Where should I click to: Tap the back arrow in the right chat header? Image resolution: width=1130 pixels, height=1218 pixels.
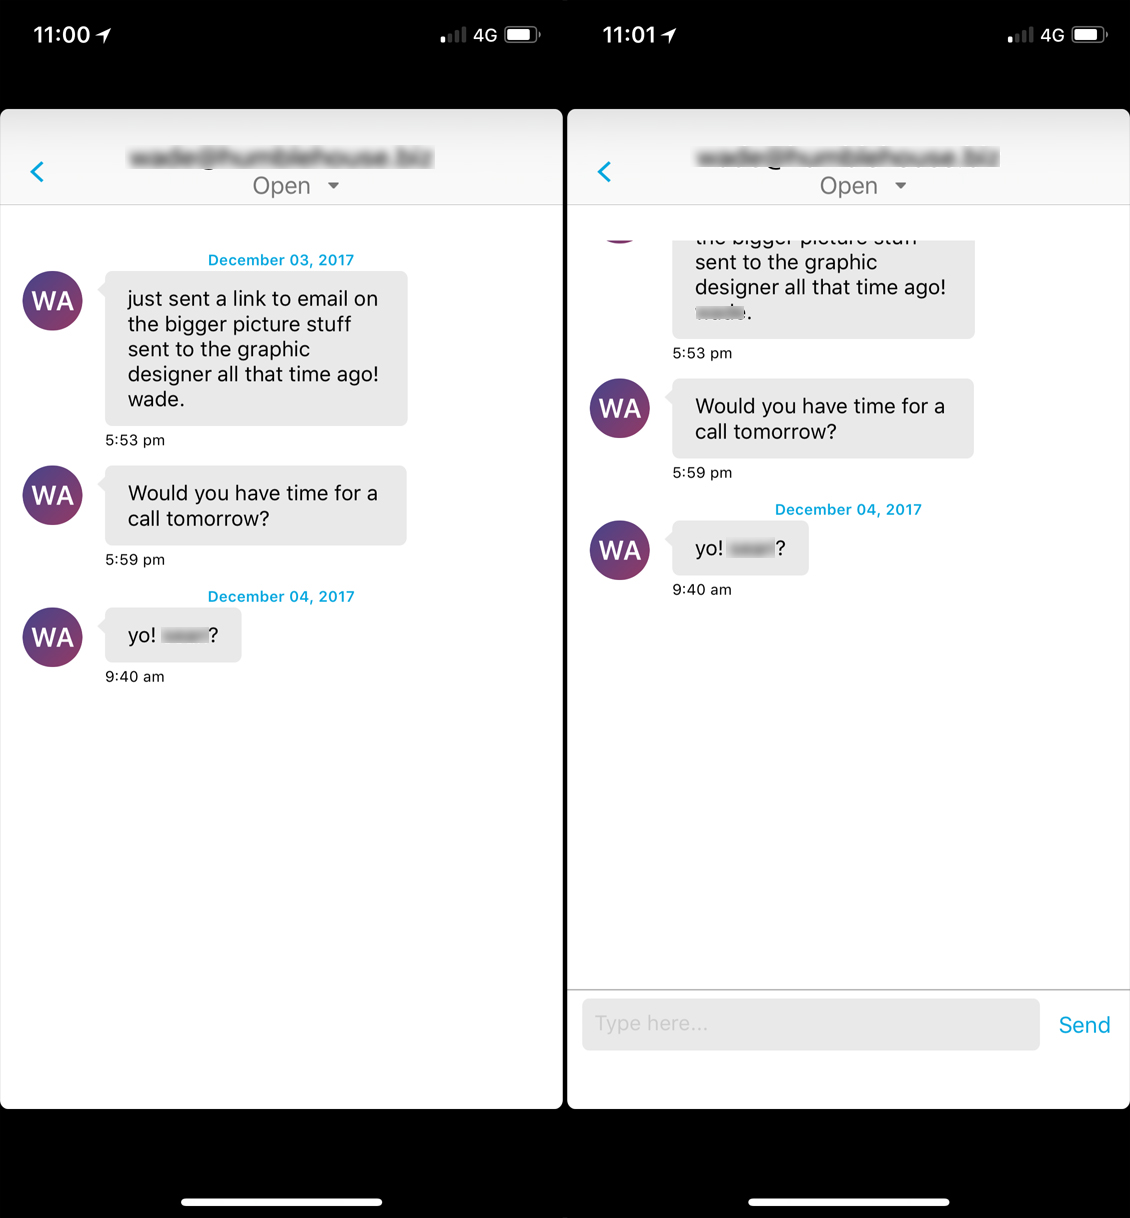pos(604,172)
